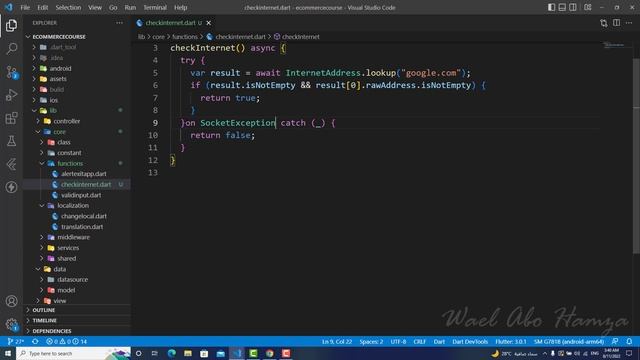The height and width of the screenshot is (360, 640).
Task: Open the Accounts icon in the activity bar
Action: tap(11, 301)
